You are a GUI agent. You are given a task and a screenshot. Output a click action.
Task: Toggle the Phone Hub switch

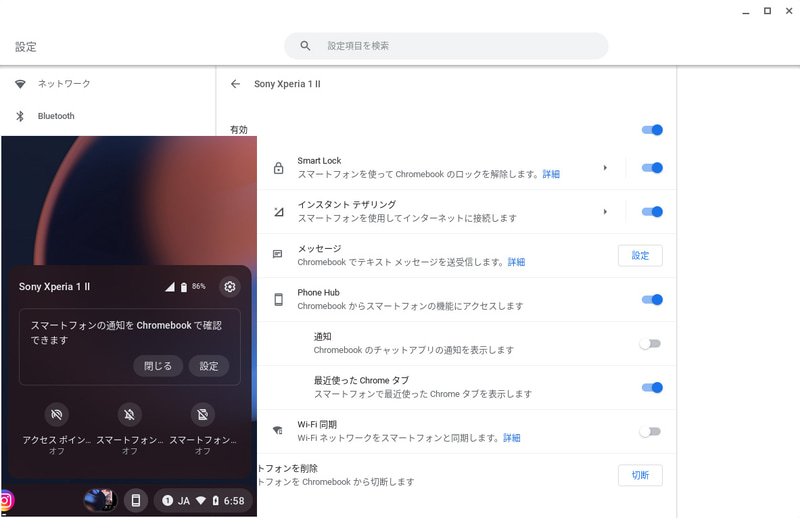(652, 300)
